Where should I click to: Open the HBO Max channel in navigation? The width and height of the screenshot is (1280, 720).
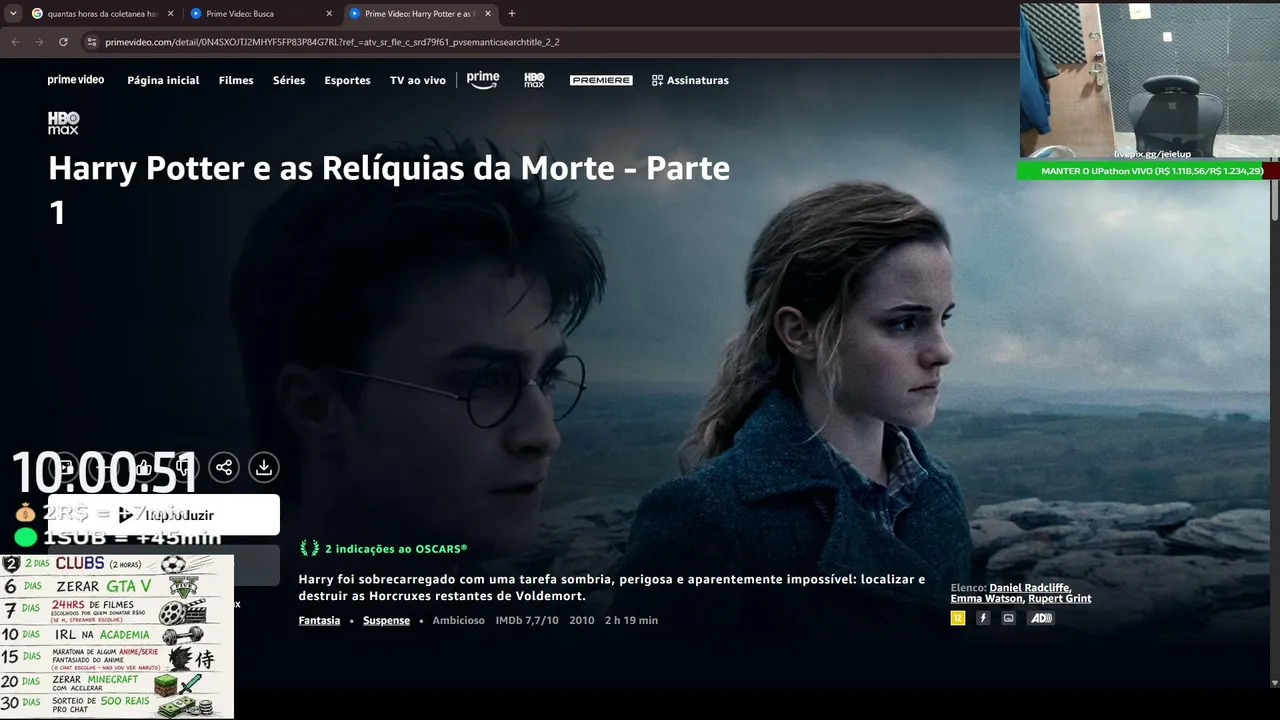pos(534,80)
